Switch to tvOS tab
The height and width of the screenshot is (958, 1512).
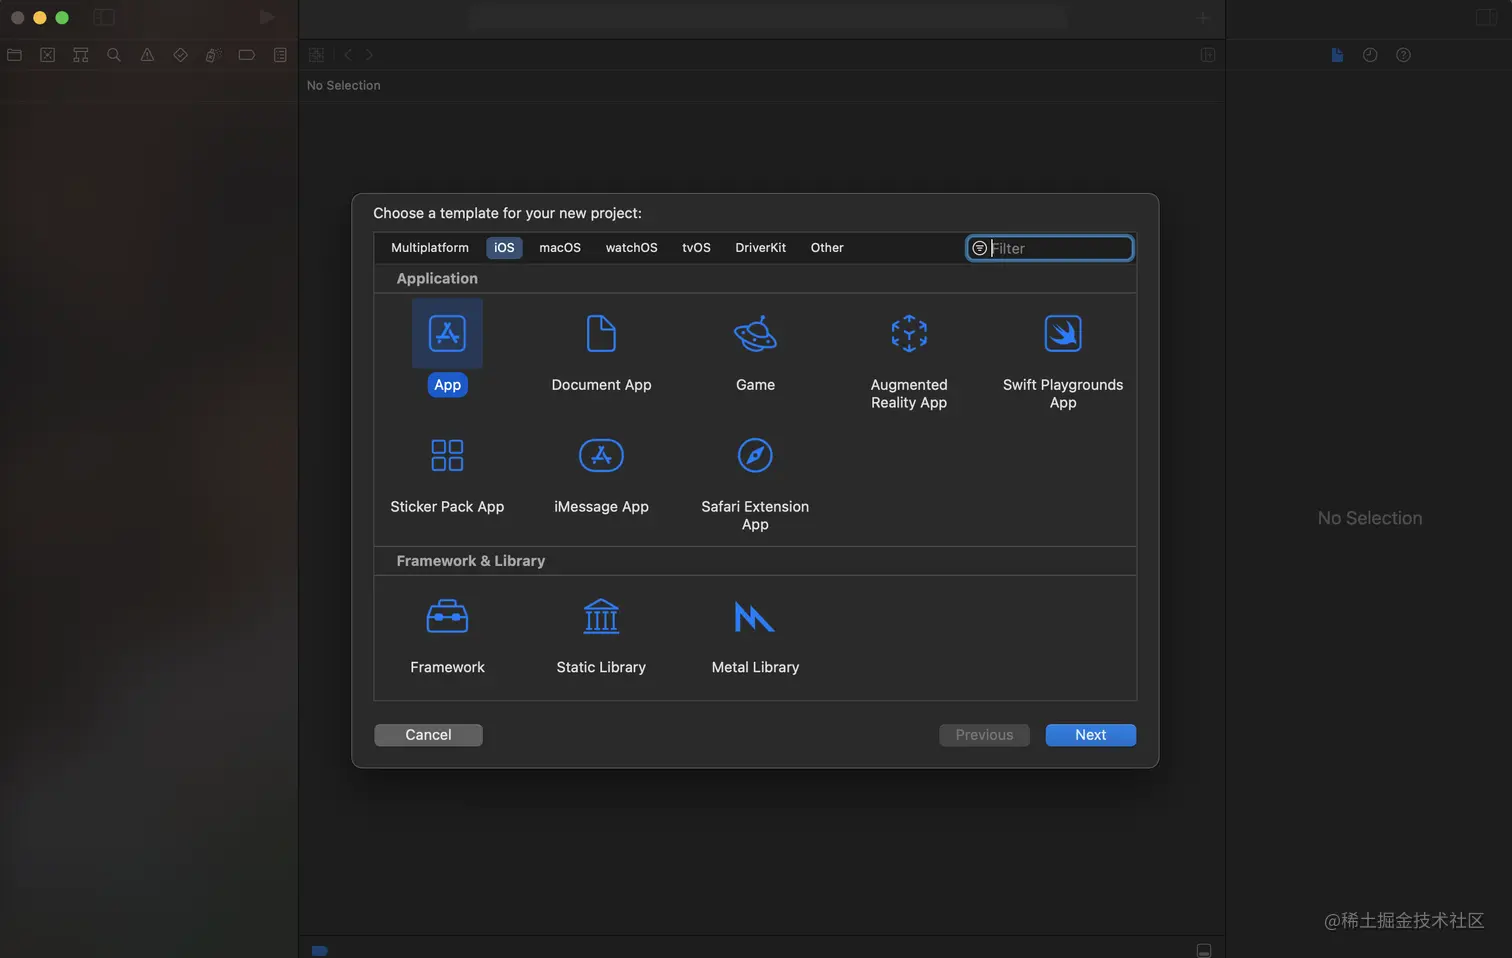click(x=696, y=248)
